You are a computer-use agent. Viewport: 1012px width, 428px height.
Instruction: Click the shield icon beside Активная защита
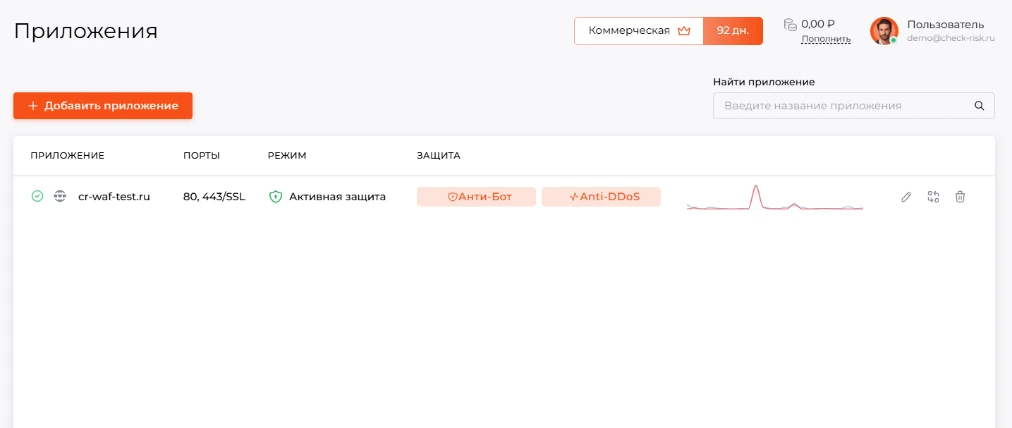point(276,197)
